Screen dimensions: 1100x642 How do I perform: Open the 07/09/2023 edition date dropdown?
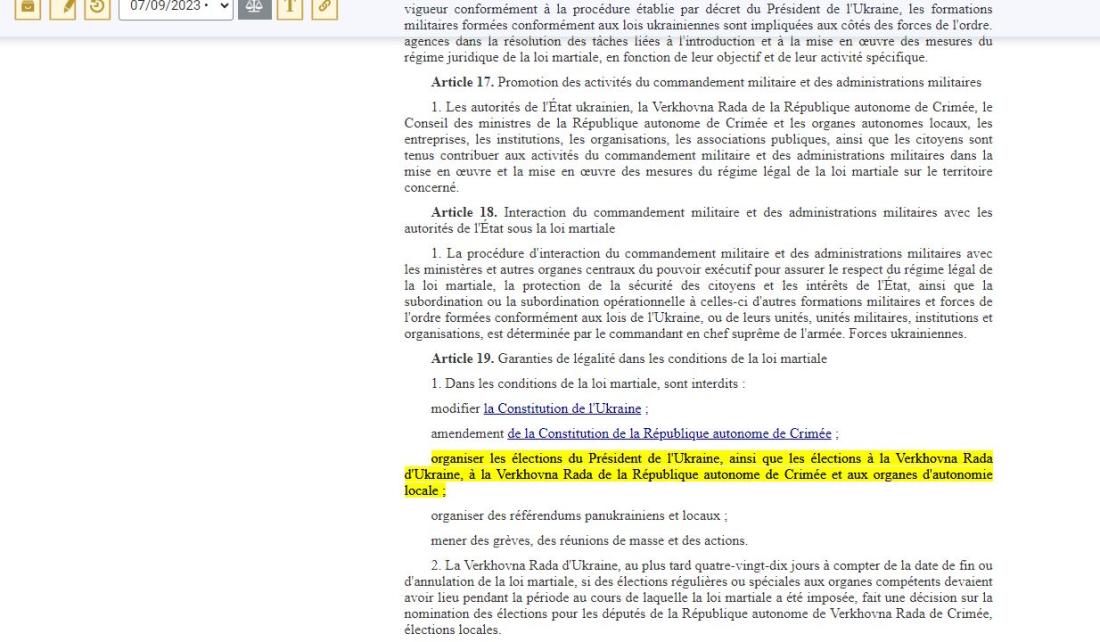(176, 8)
